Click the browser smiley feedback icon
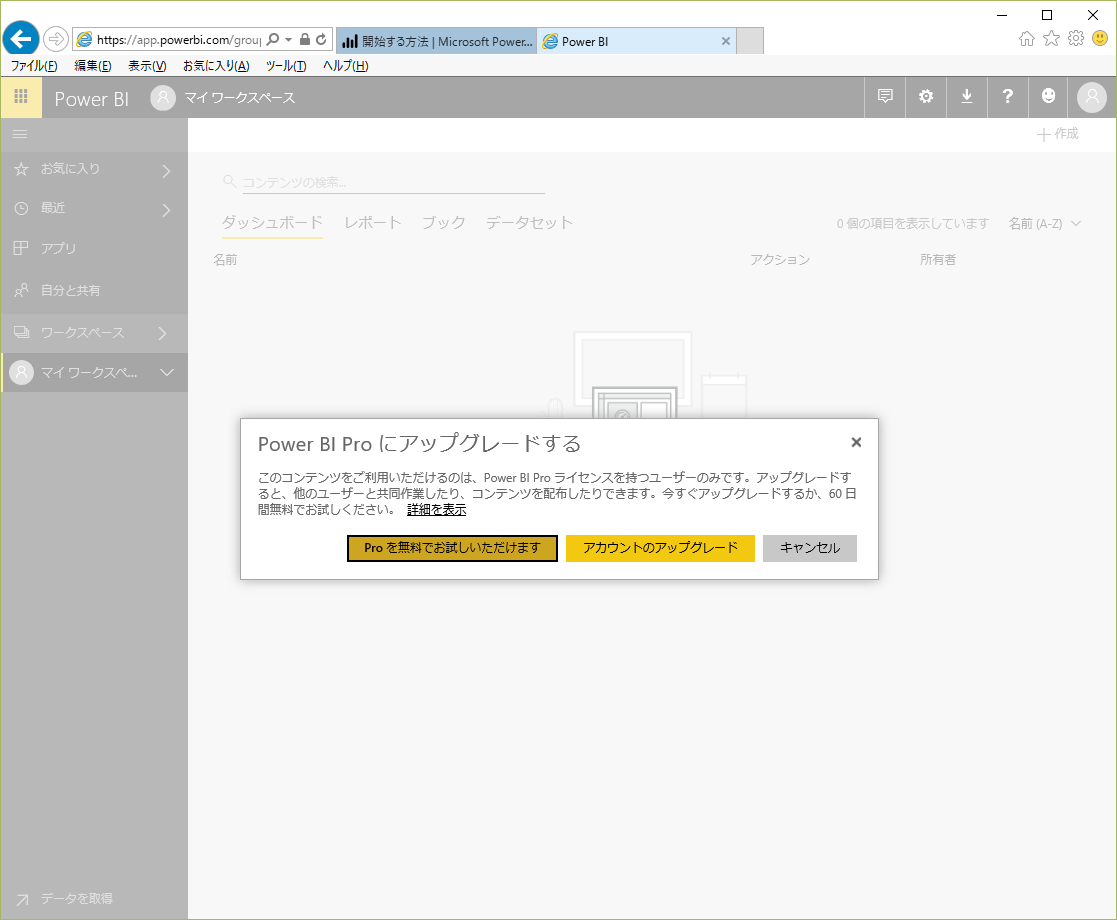Image resolution: width=1117 pixels, height=920 pixels. (1100, 38)
